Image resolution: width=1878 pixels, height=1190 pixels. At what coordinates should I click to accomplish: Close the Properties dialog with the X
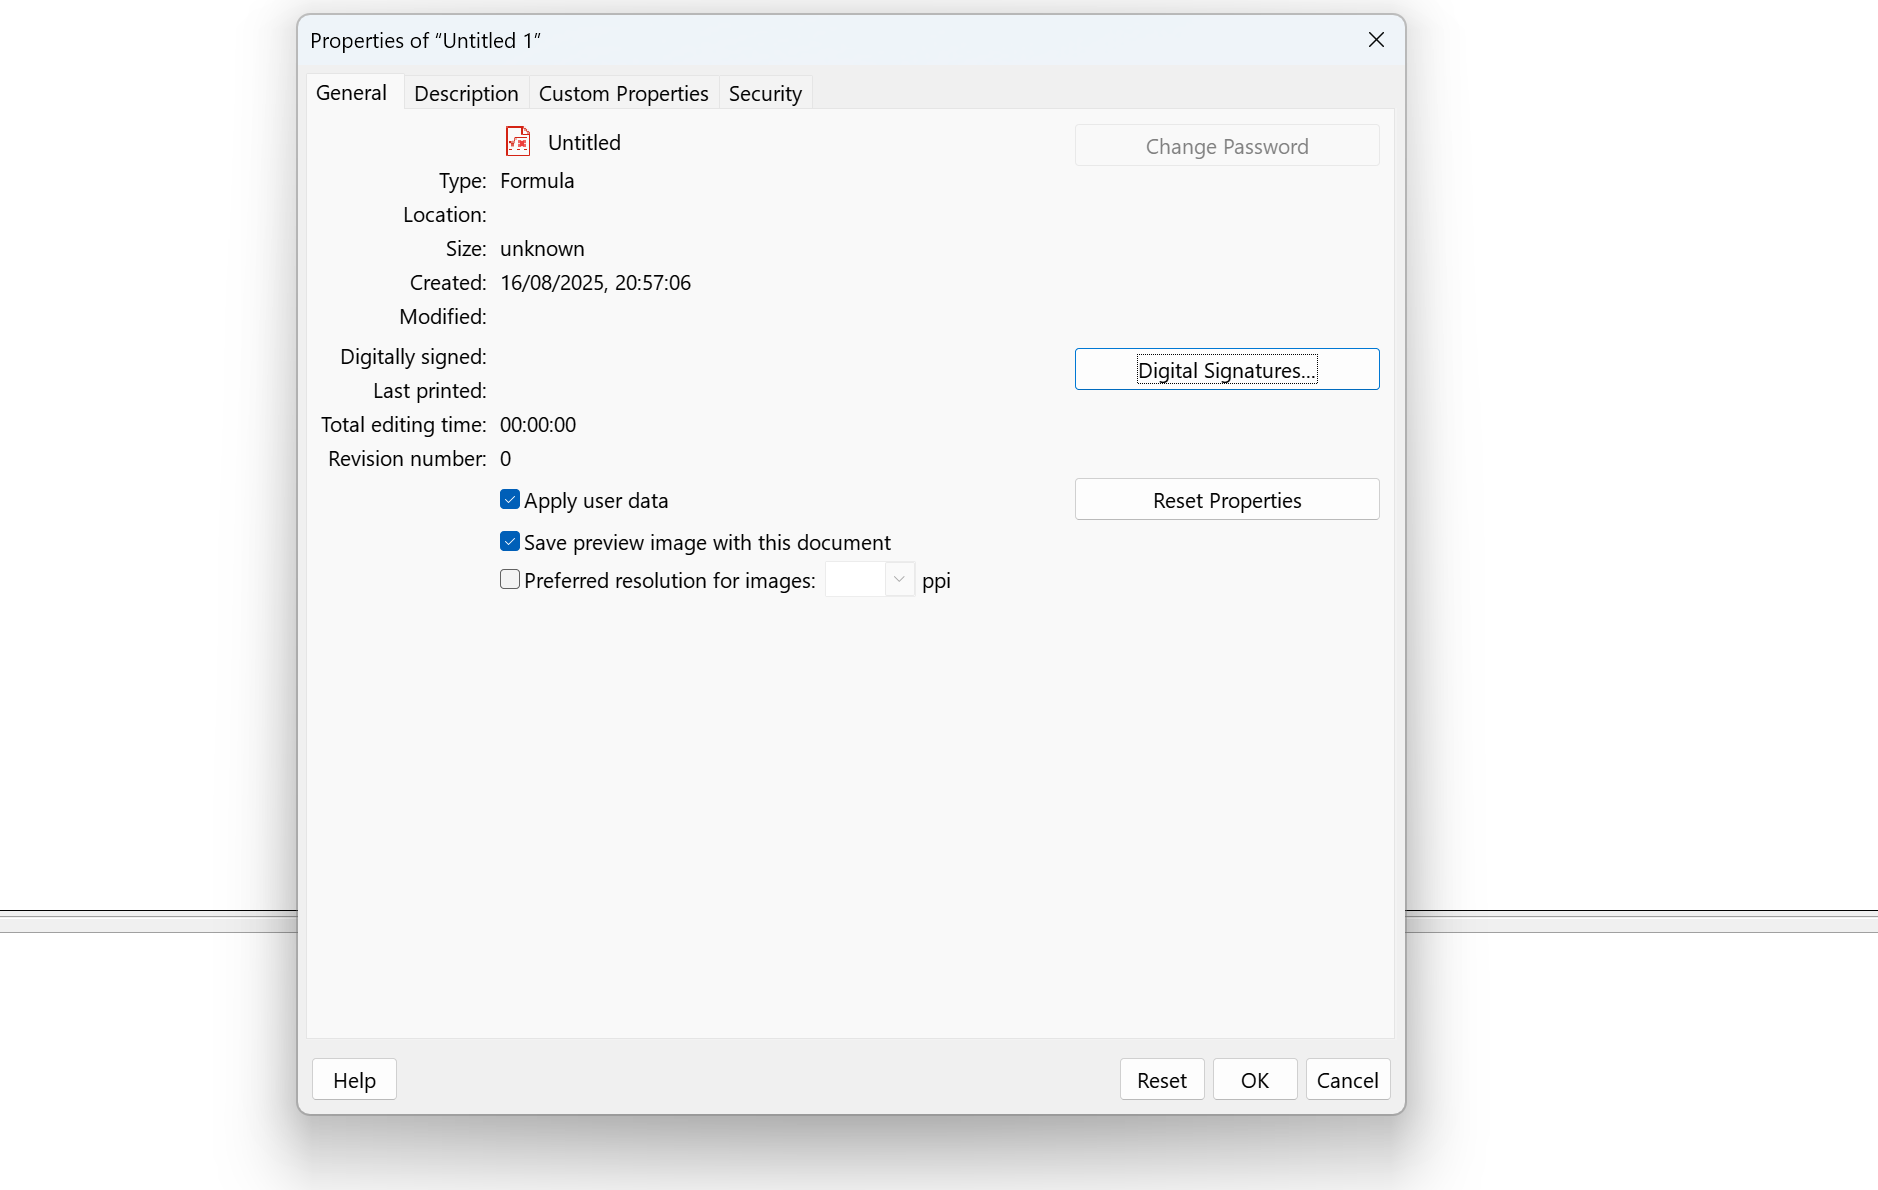pyautogui.click(x=1376, y=40)
